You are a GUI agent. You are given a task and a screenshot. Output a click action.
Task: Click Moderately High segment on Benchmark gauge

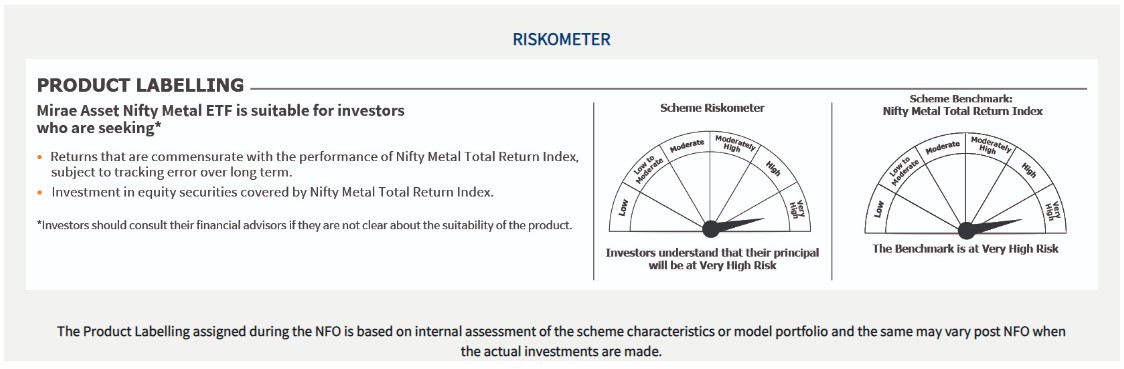click(989, 145)
